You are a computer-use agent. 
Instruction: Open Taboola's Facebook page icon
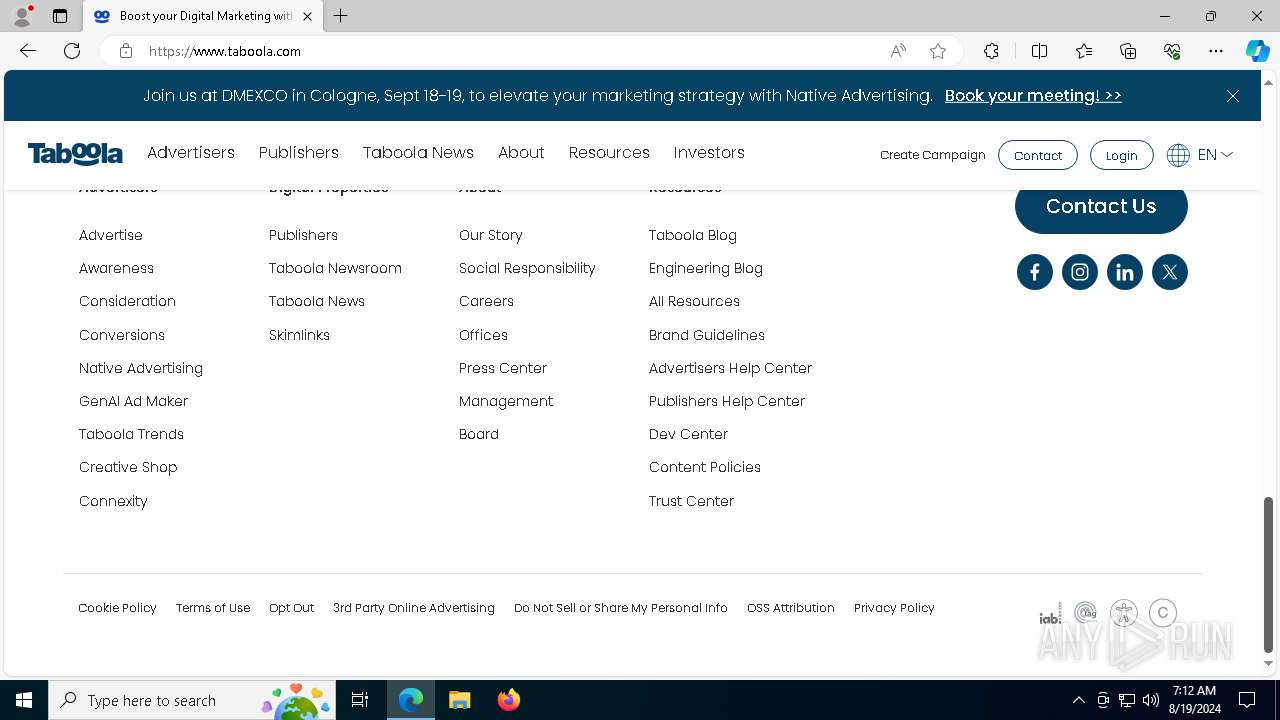pyautogui.click(x=1034, y=272)
